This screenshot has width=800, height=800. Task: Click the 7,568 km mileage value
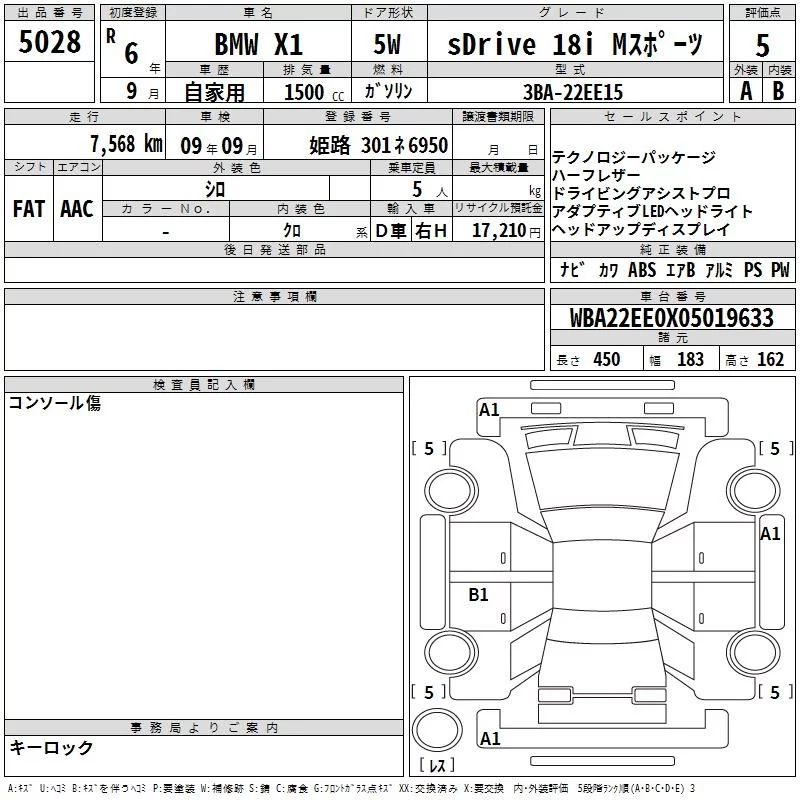click(x=125, y=143)
